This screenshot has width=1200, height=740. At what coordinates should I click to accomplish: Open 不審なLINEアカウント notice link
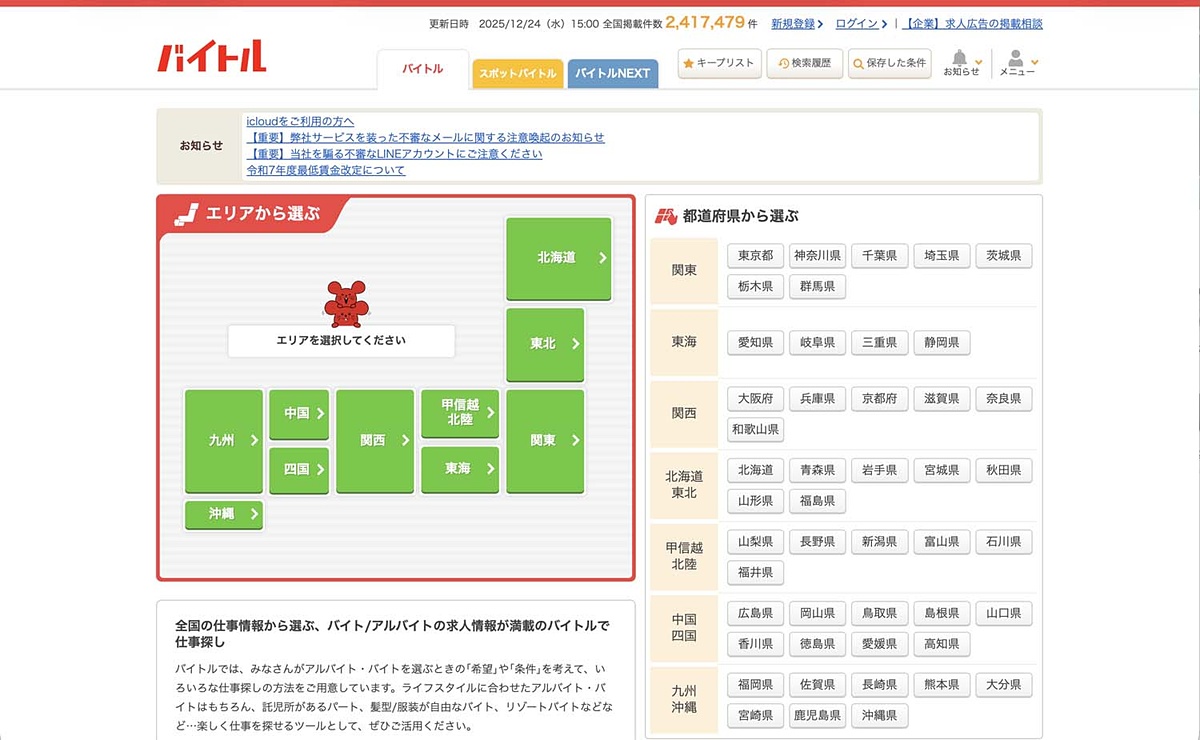coord(394,153)
